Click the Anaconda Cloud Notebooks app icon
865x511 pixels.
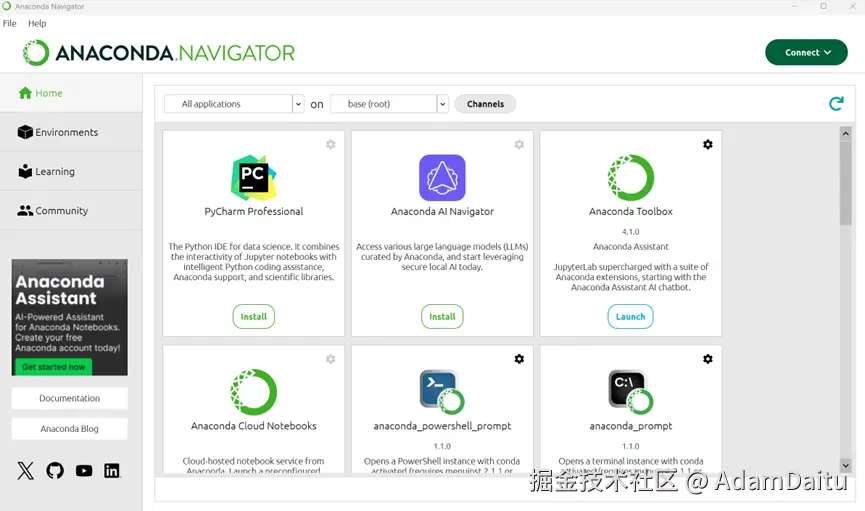254,392
